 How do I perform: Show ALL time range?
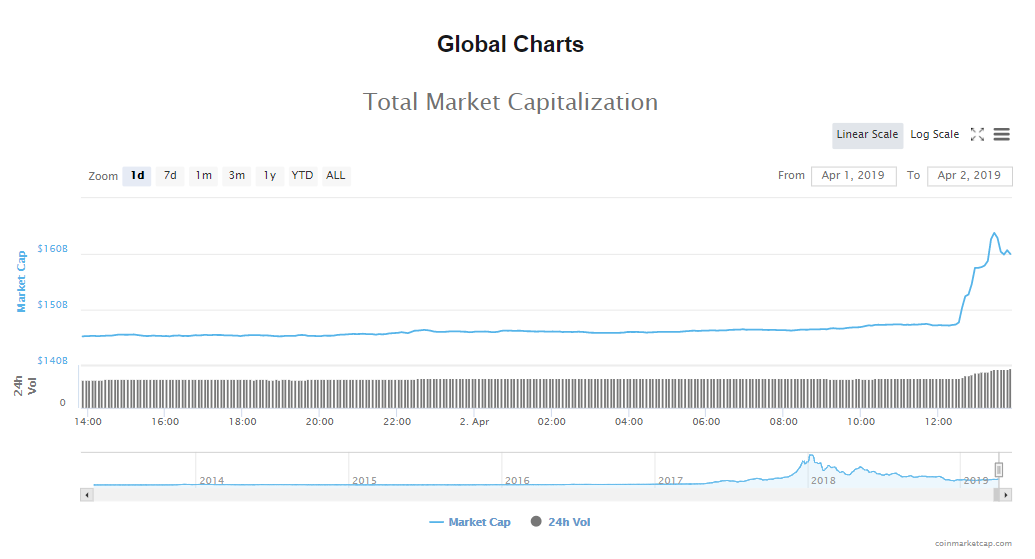click(x=336, y=176)
